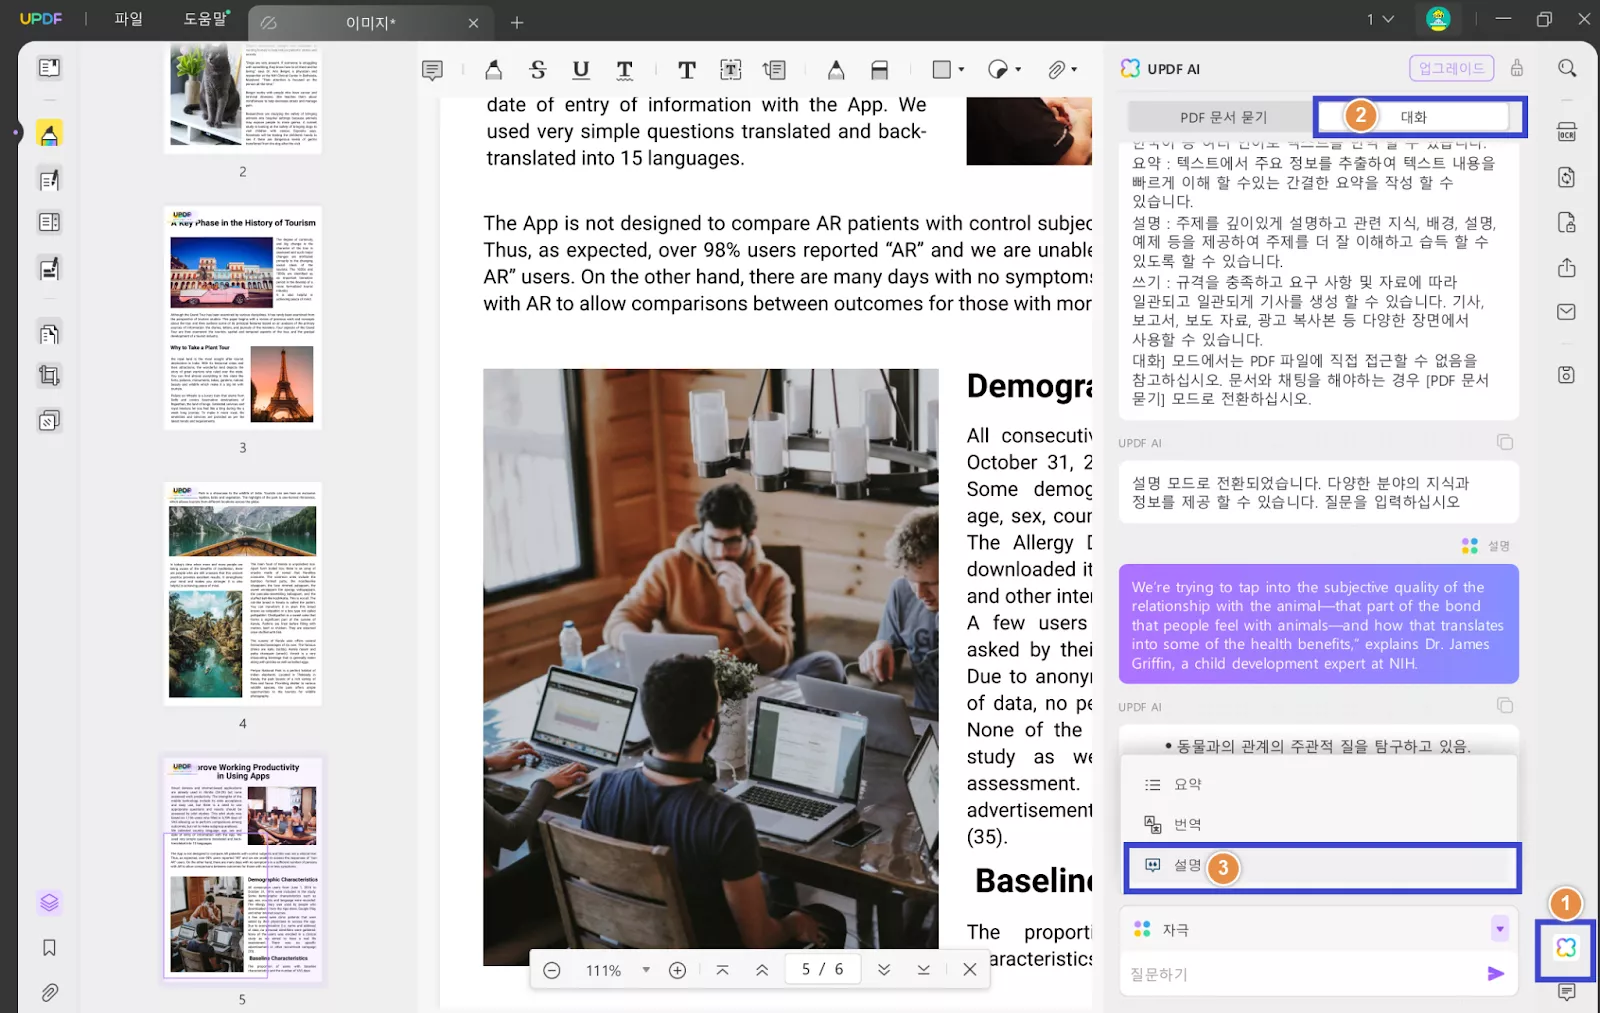Viewport: 1600px width, 1013px height.
Task: Add a new tab with plus
Action: pyautogui.click(x=517, y=22)
